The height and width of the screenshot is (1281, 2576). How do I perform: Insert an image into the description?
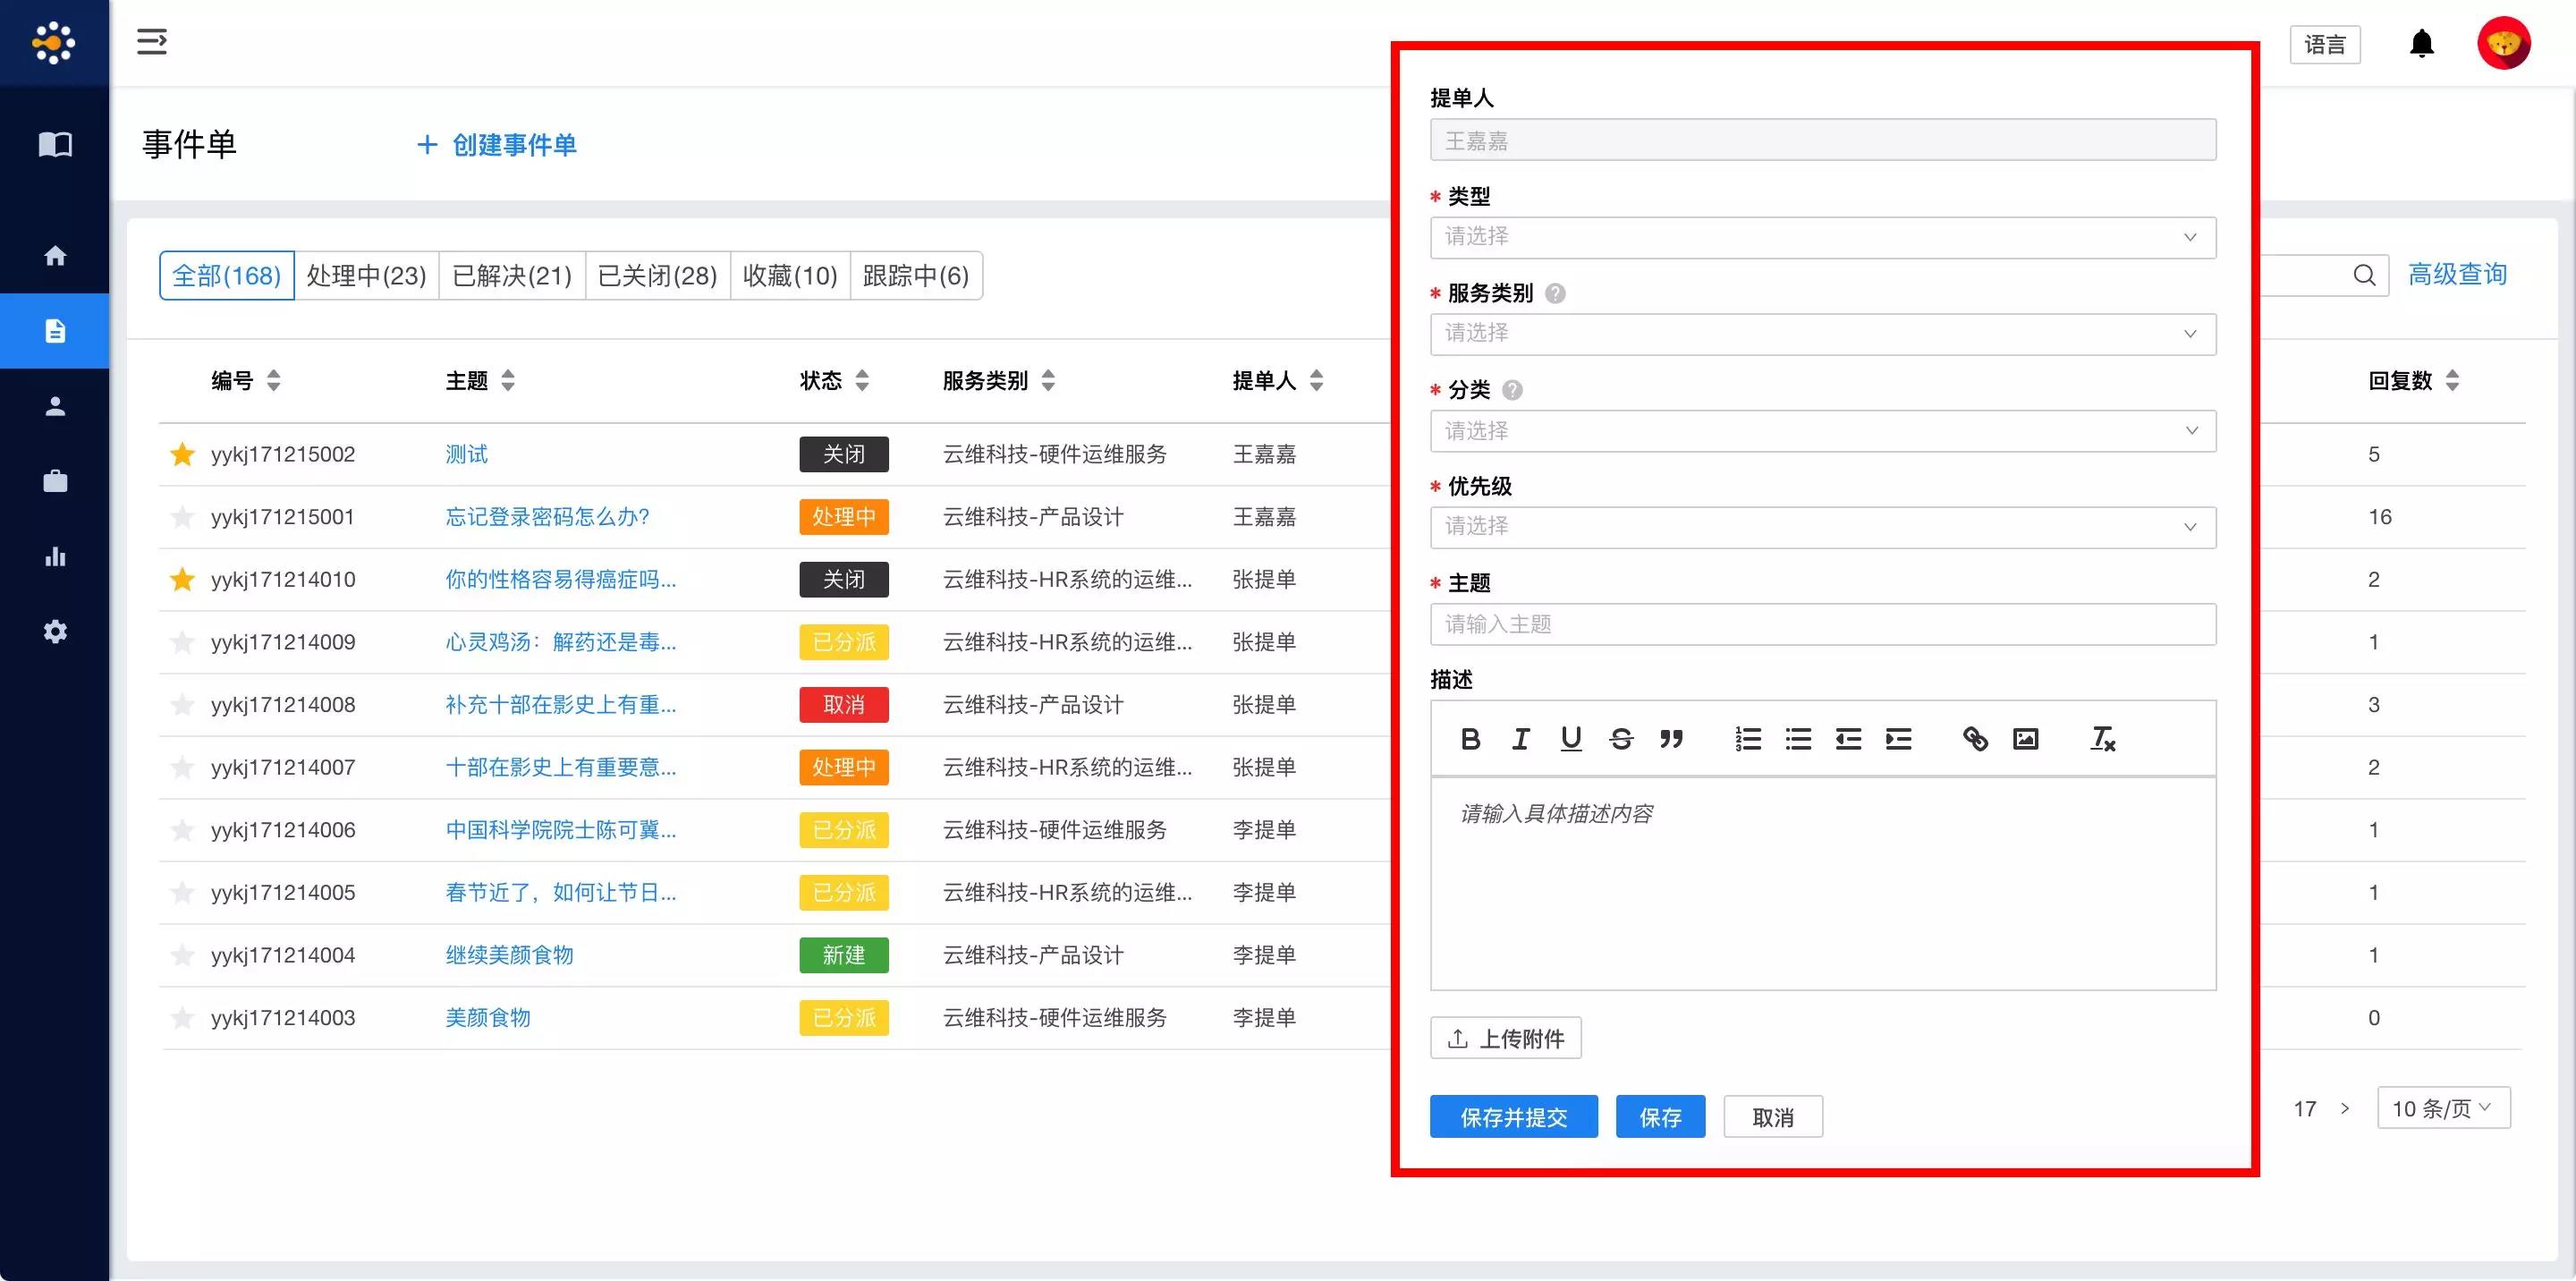[2025, 739]
